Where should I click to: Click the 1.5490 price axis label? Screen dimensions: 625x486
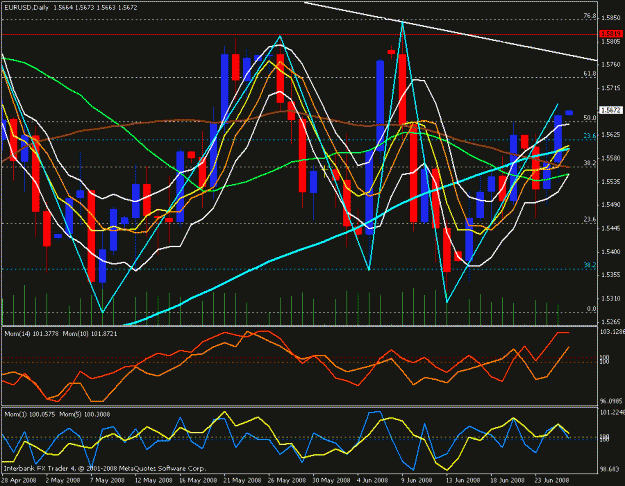pos(610,205)
